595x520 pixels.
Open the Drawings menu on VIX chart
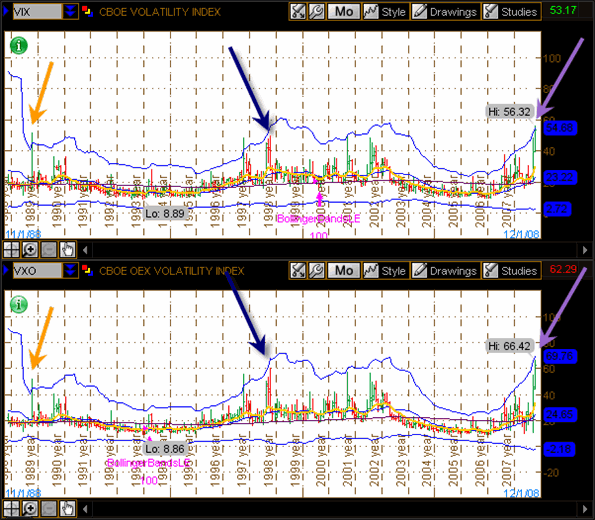click(x=445, y=12)
